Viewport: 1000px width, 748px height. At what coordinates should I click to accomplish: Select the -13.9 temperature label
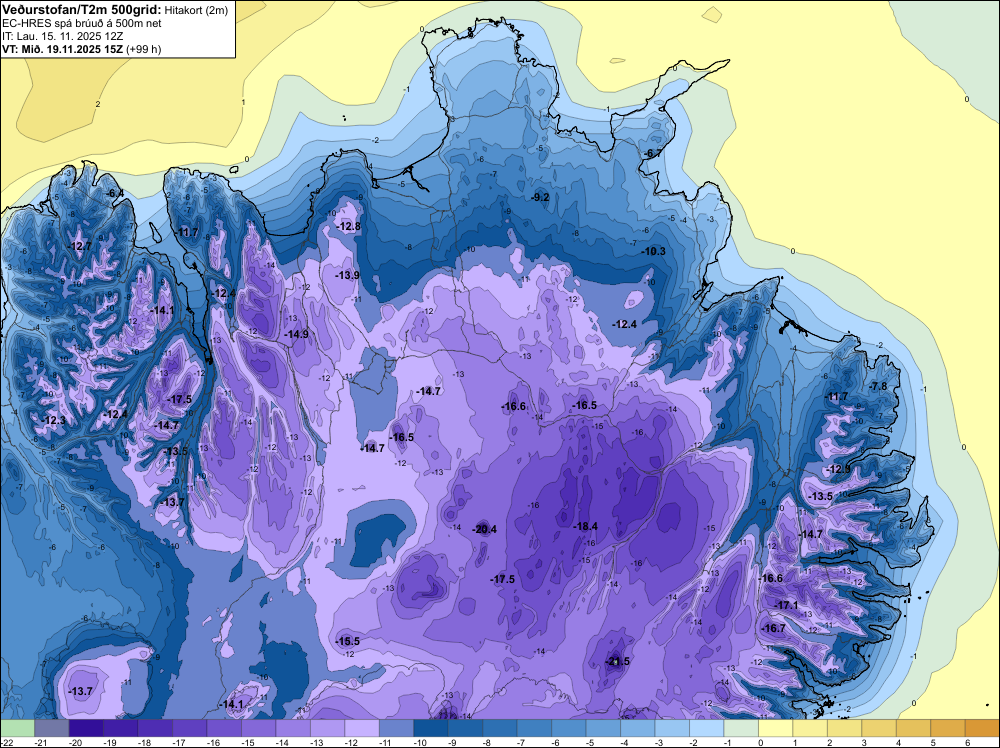click(x=348, y=275)
